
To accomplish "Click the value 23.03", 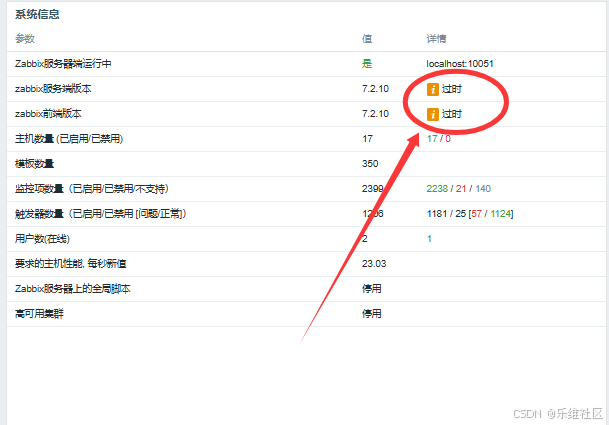I will (x=374, y=264).
